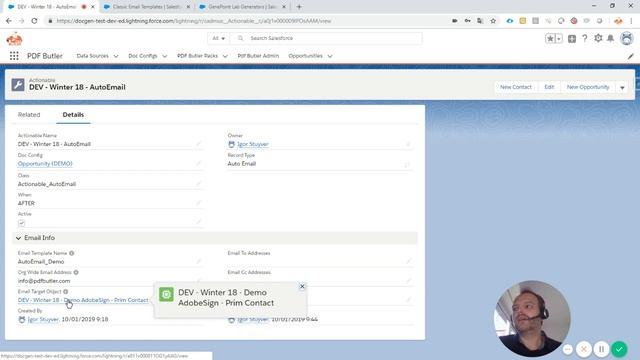This screenshot has width=640, height=360.
Task: Show info for Email Template Name
Action: [71, 253]
